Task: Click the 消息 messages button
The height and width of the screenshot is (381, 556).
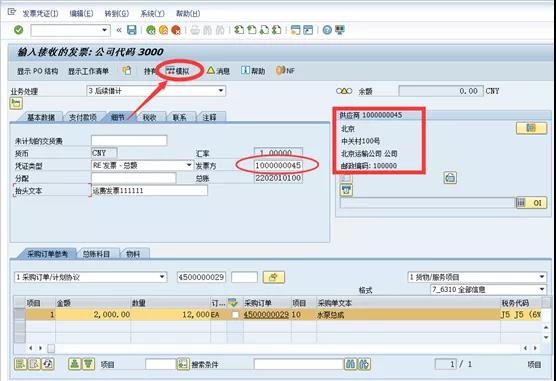Action: [x=218, y=71]
